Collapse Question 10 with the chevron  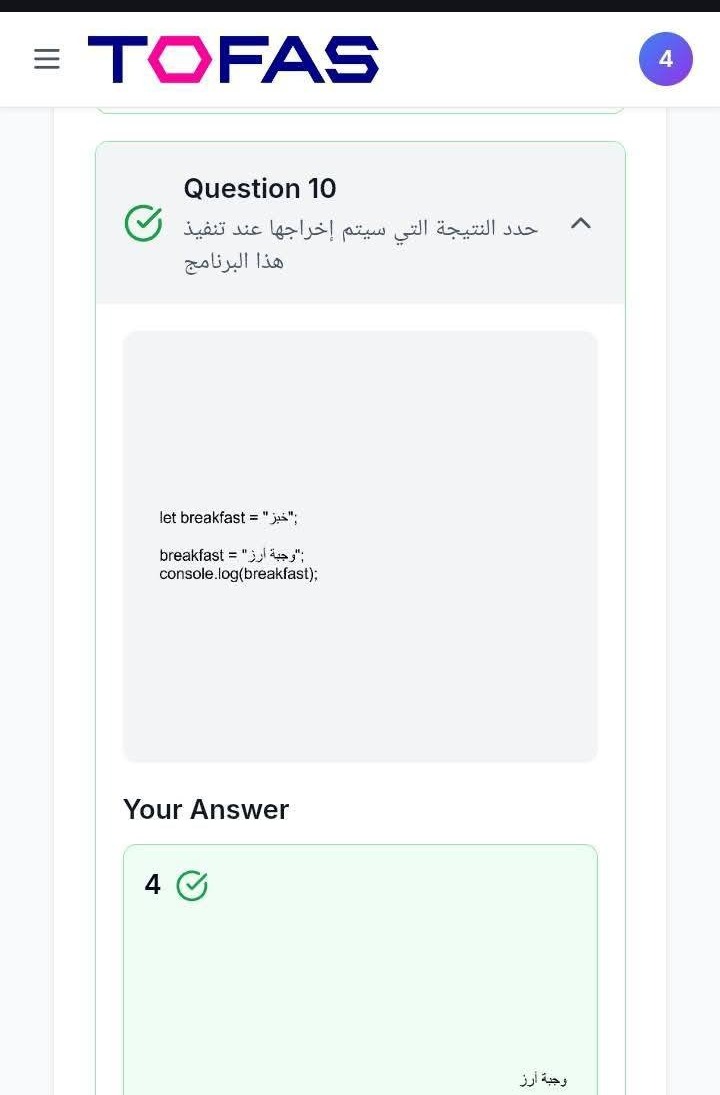coord(580,223)
